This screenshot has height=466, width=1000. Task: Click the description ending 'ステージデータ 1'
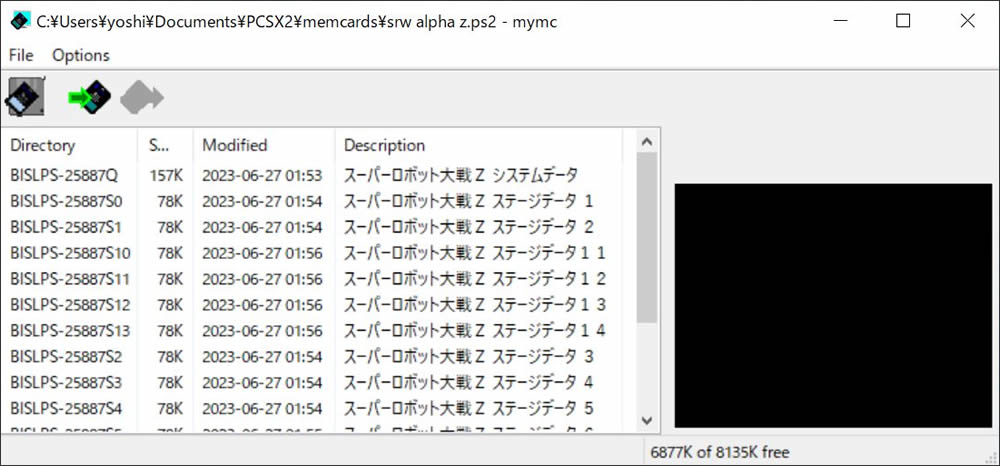469,201
